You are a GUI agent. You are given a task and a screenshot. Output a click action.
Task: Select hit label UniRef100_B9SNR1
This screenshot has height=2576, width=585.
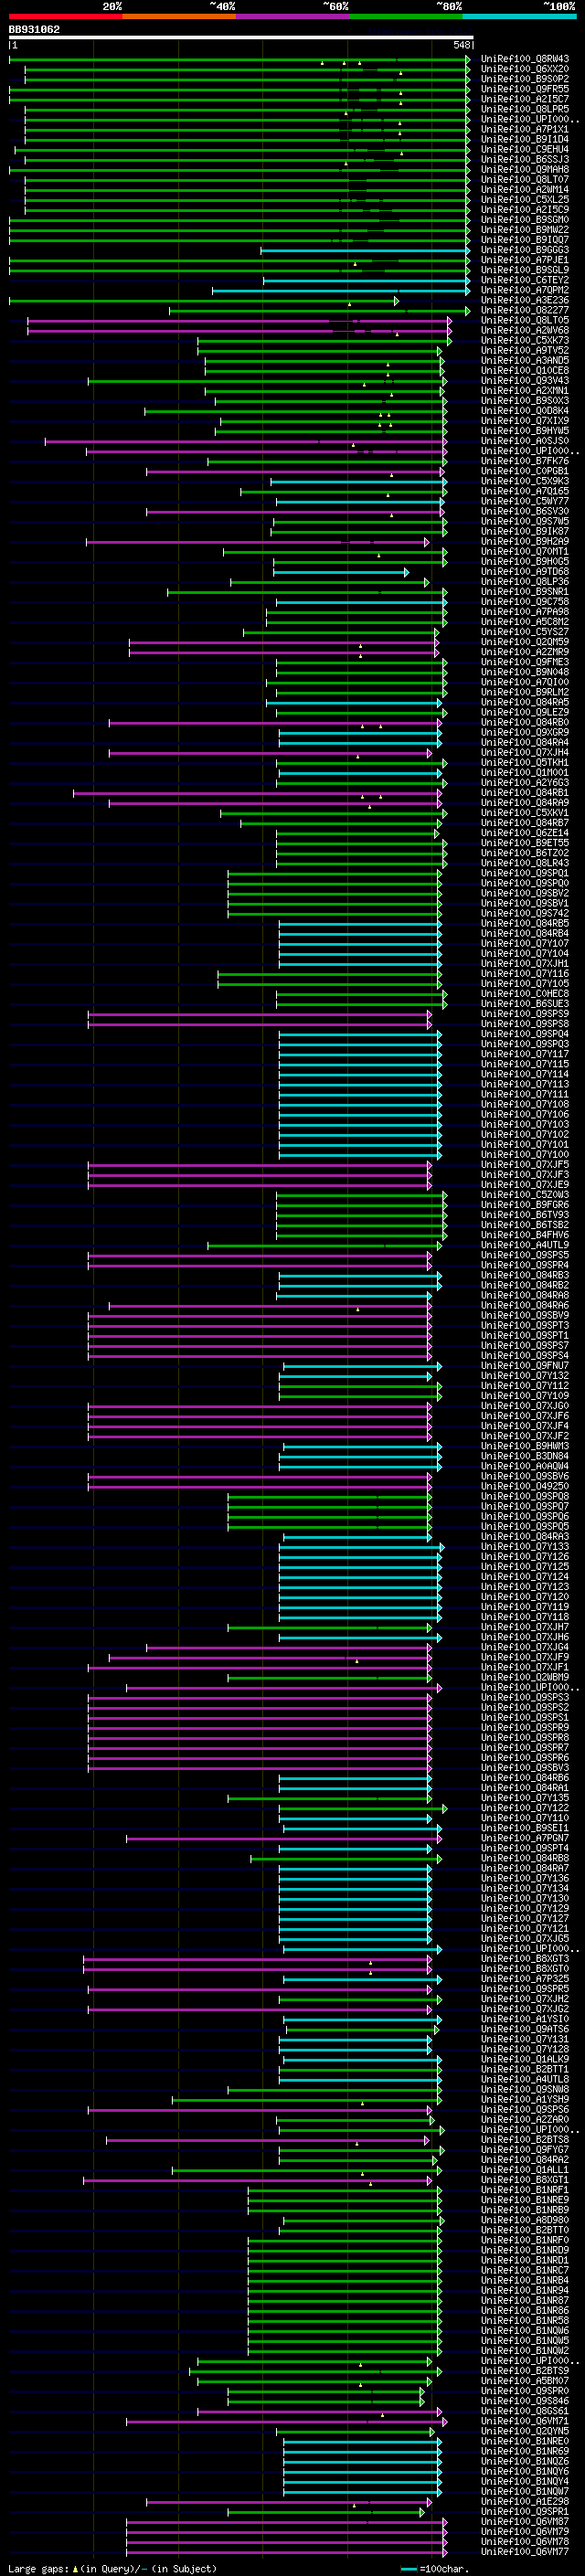click(x=524, y=592)
